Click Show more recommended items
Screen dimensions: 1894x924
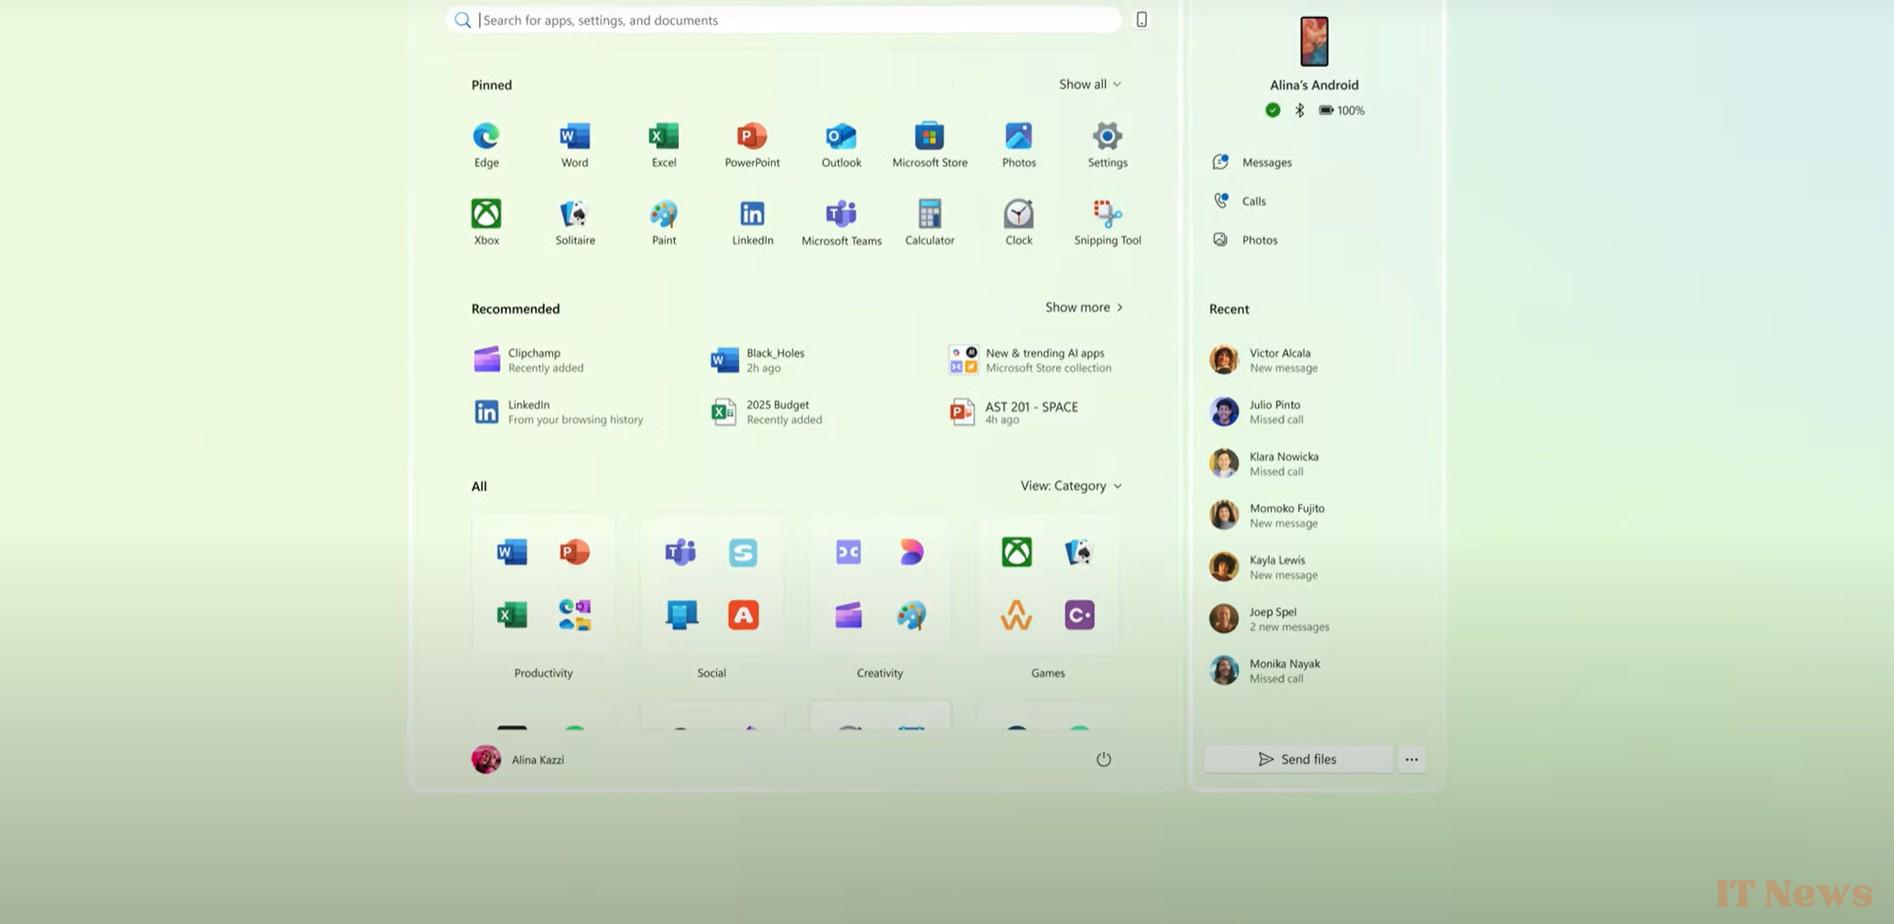coord(1084,307)
